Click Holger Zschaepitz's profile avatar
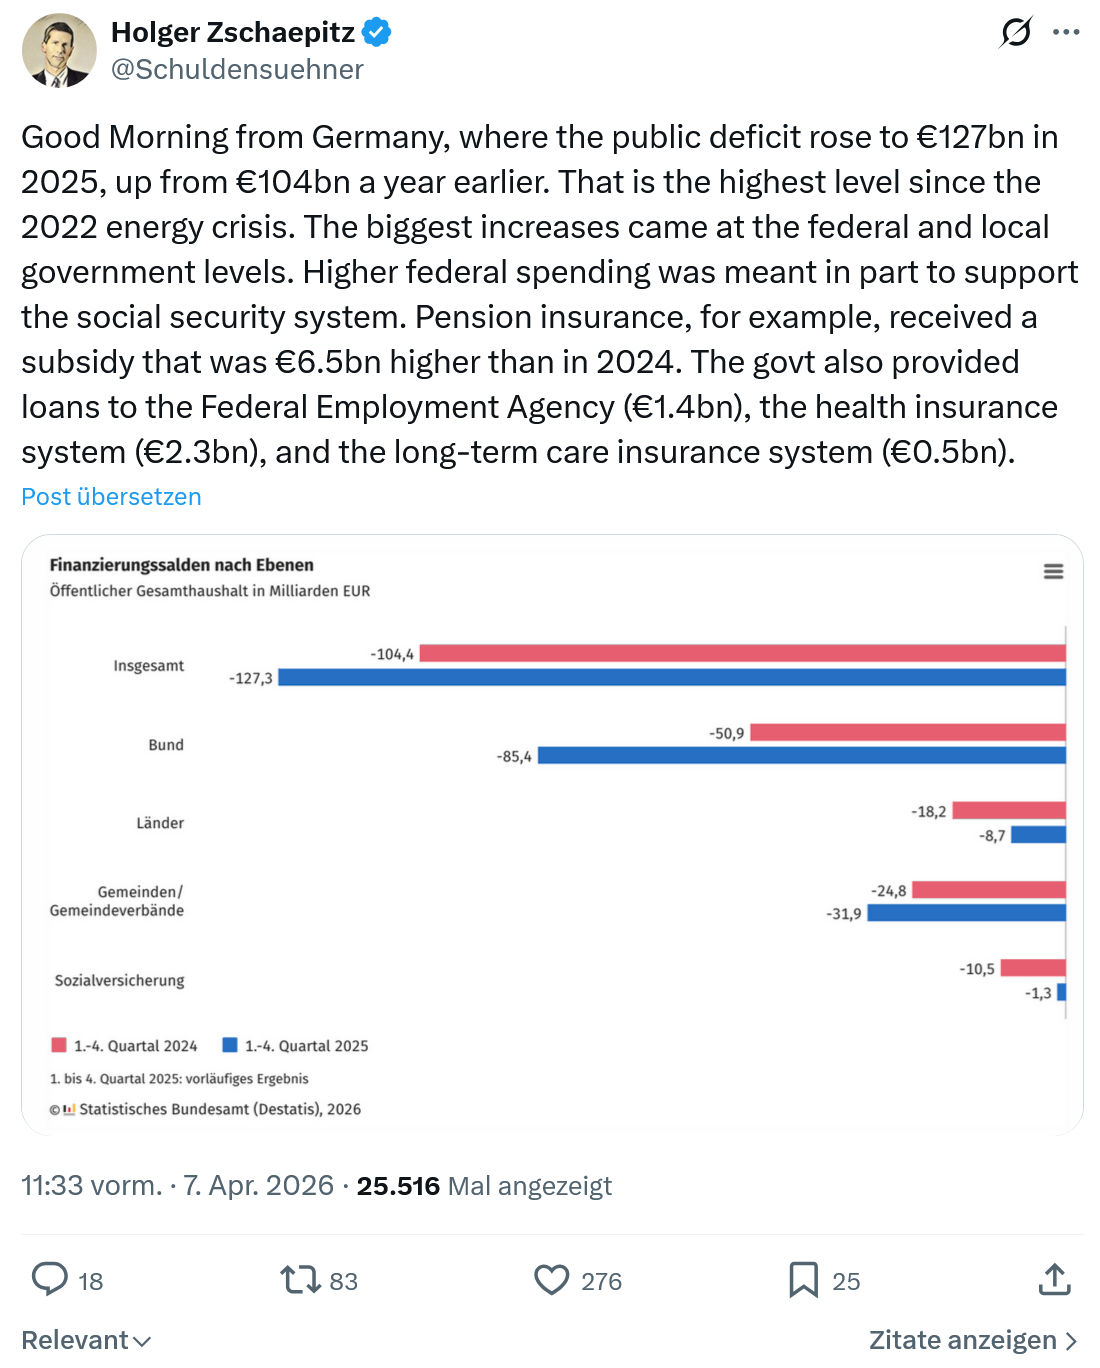Screen dimensions: 1100x1368 pos(59,50)
